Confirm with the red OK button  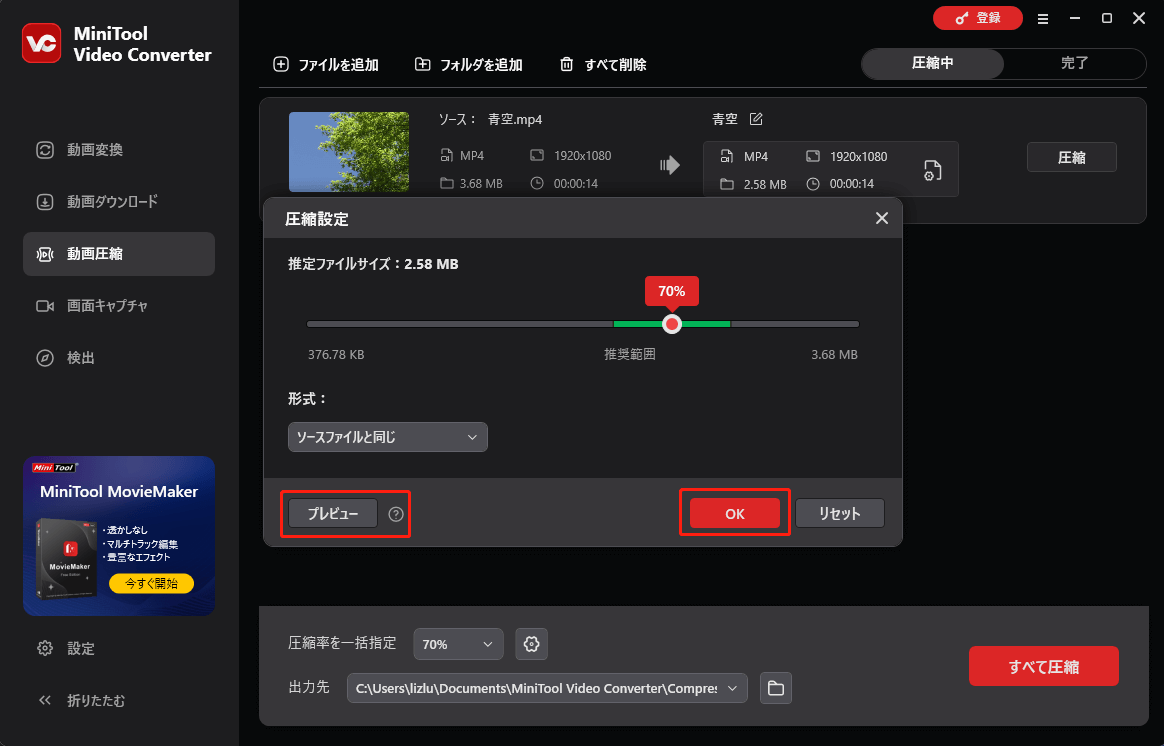(735, 514)
